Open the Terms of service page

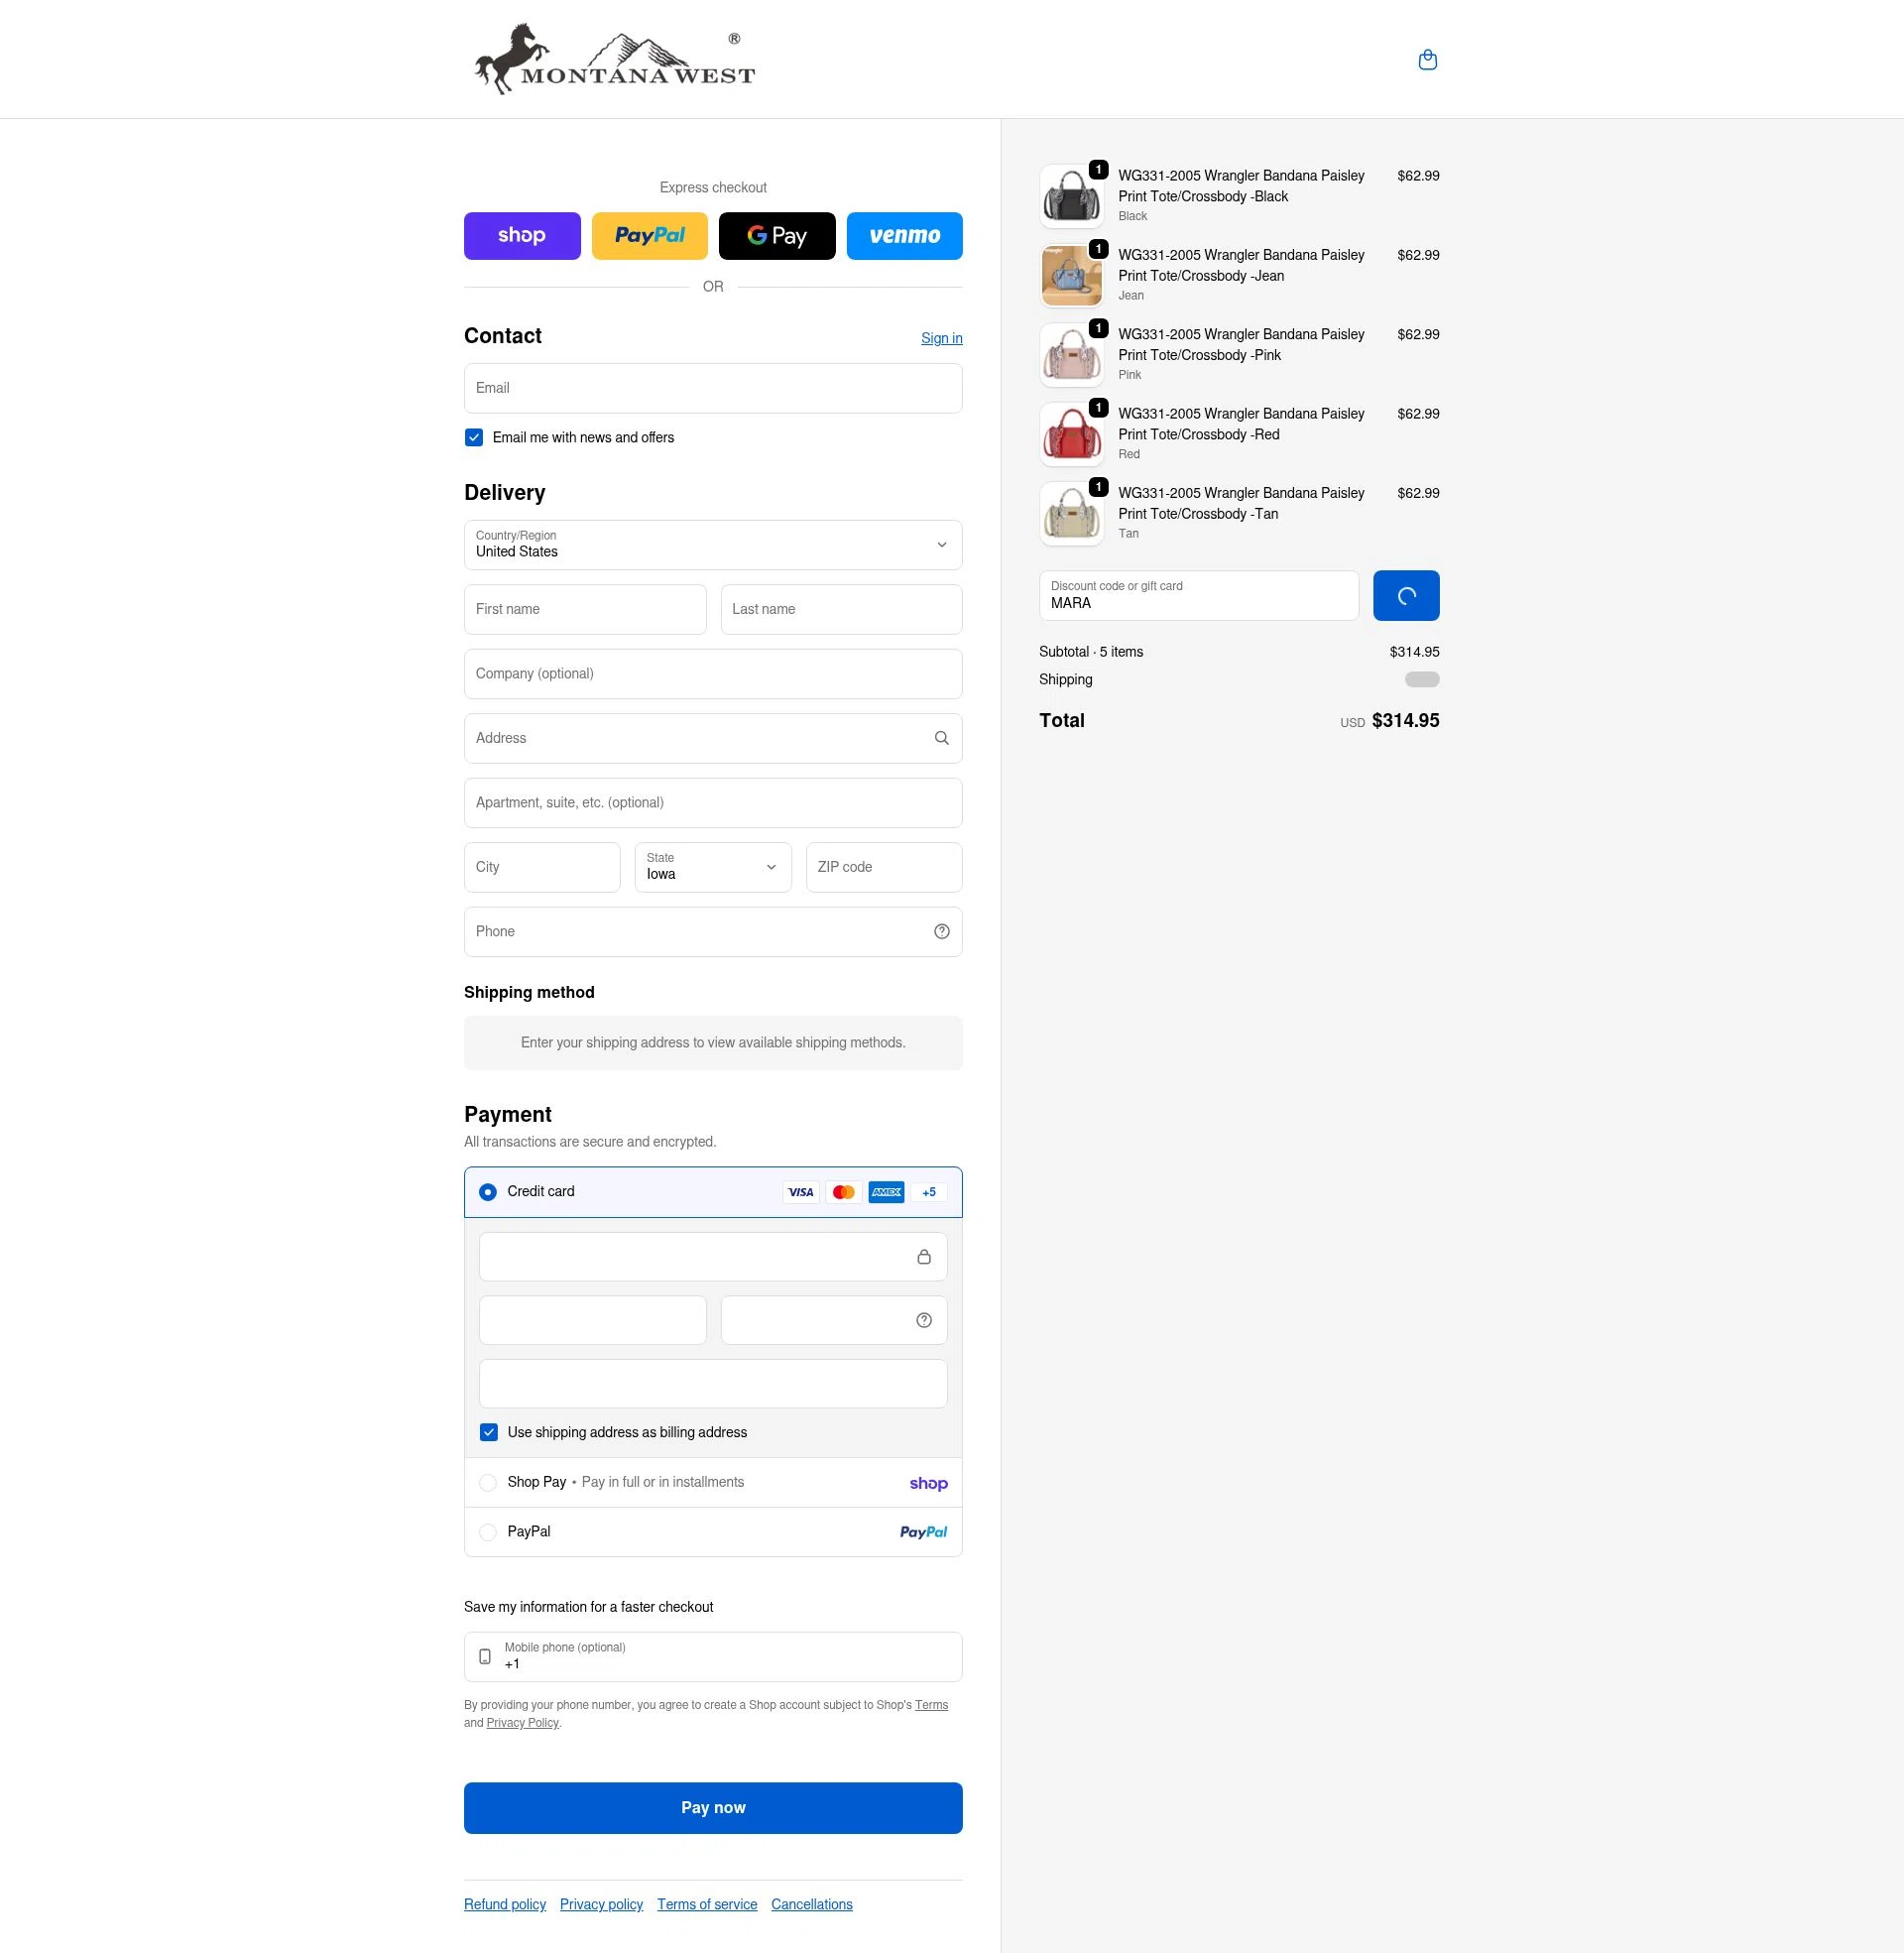(707, 1904)
